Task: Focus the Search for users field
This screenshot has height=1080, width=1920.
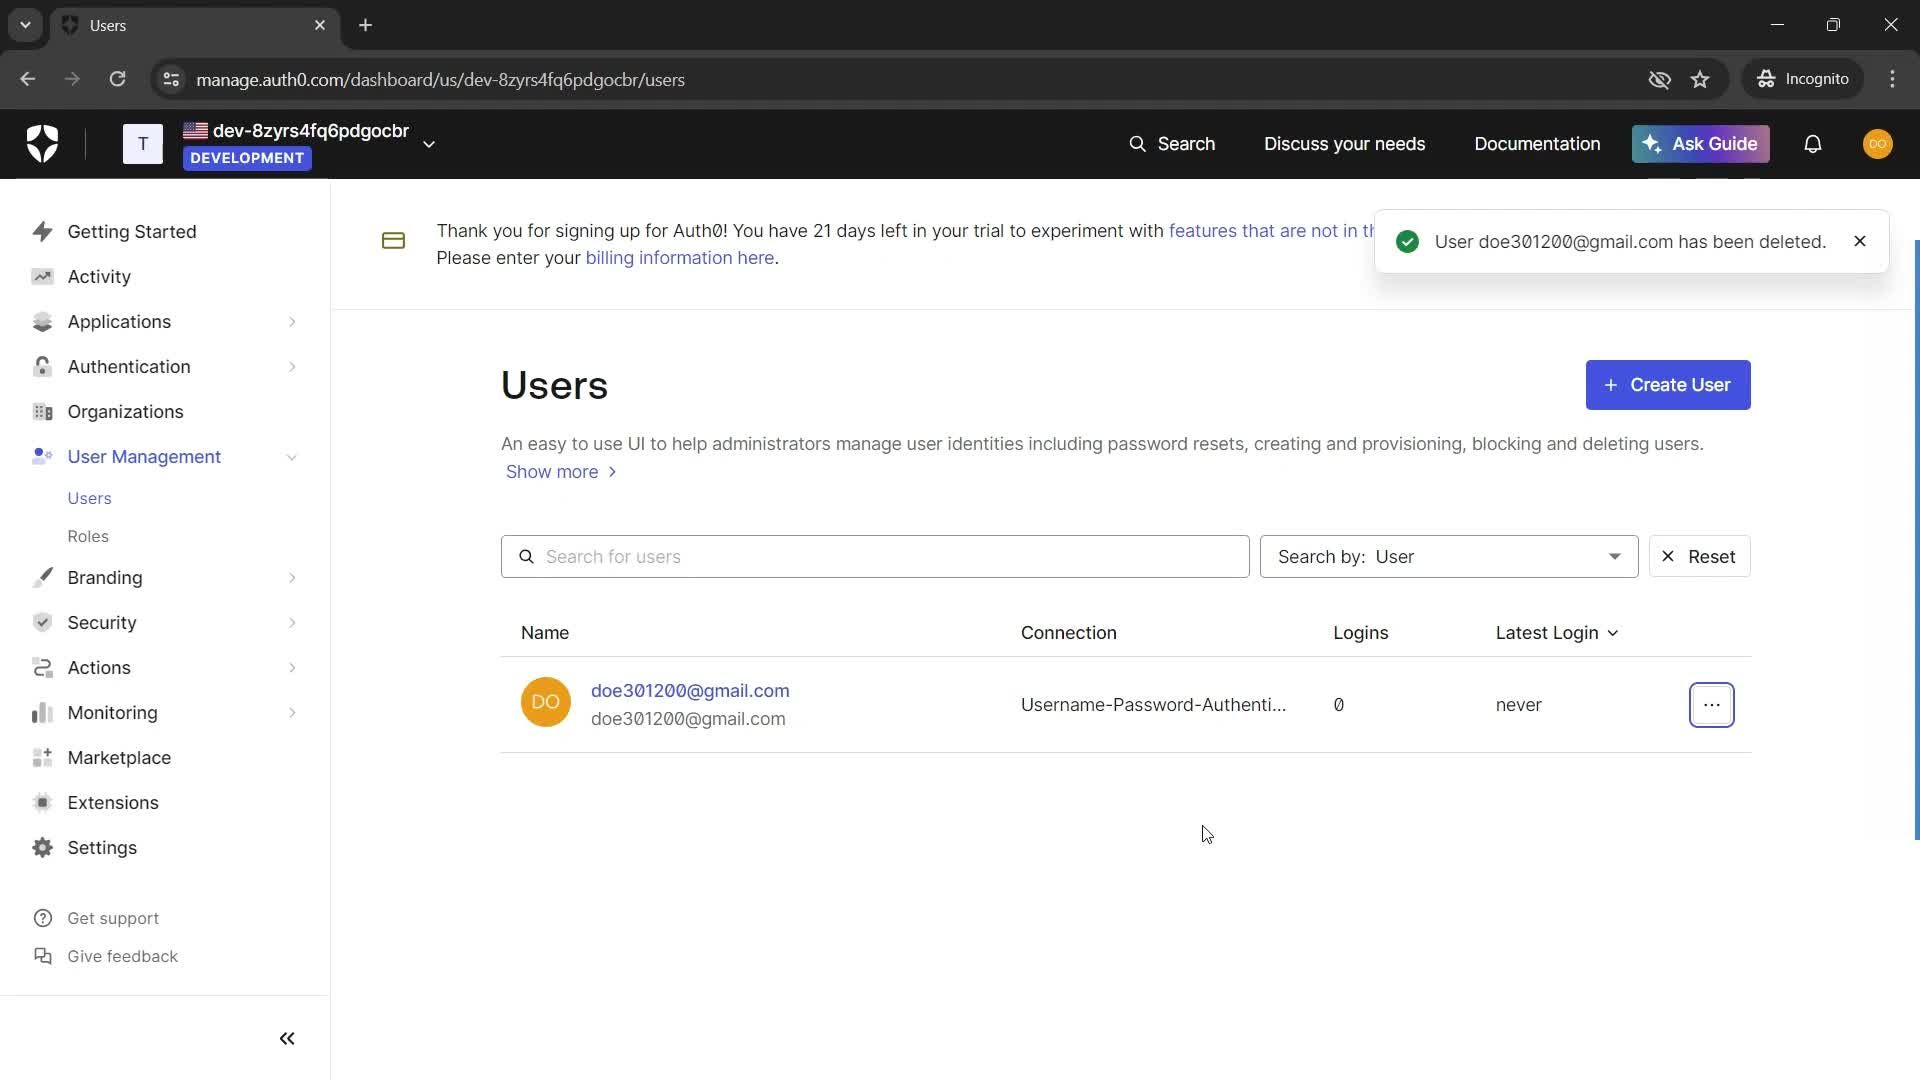Action: pyautogui.click(x=875, y=557)
